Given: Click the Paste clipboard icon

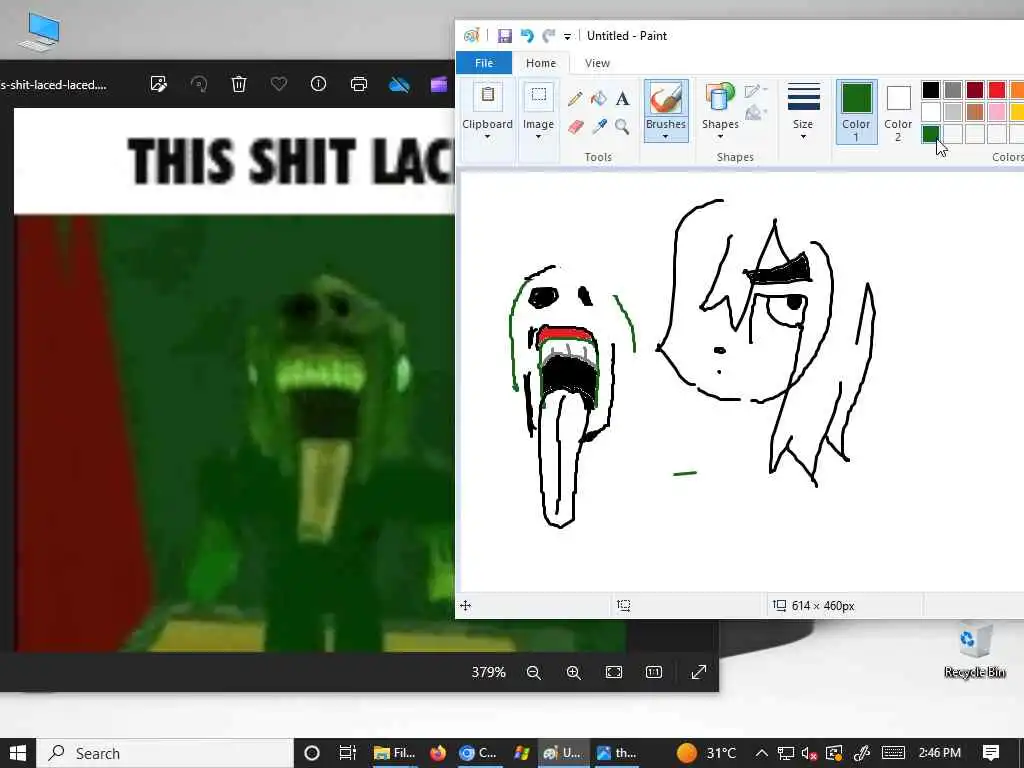Looking at the screenshot, I should point(487,97).
